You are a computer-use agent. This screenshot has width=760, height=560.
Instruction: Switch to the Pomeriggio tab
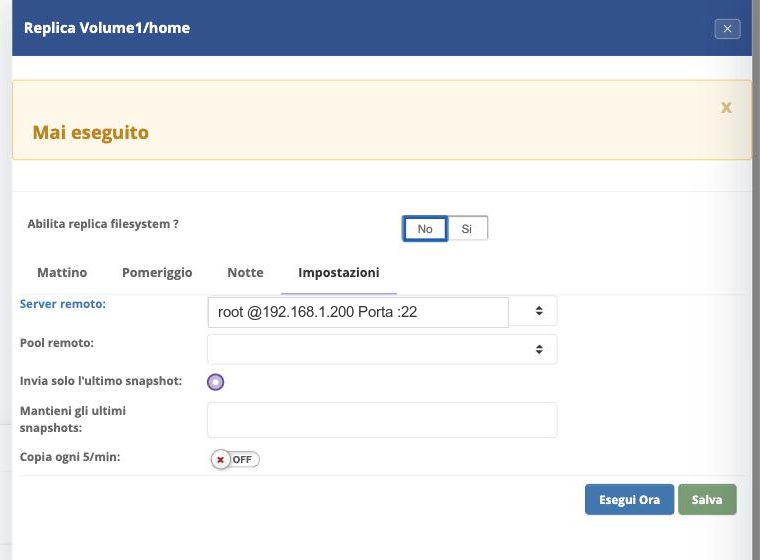tap(157, 272)
